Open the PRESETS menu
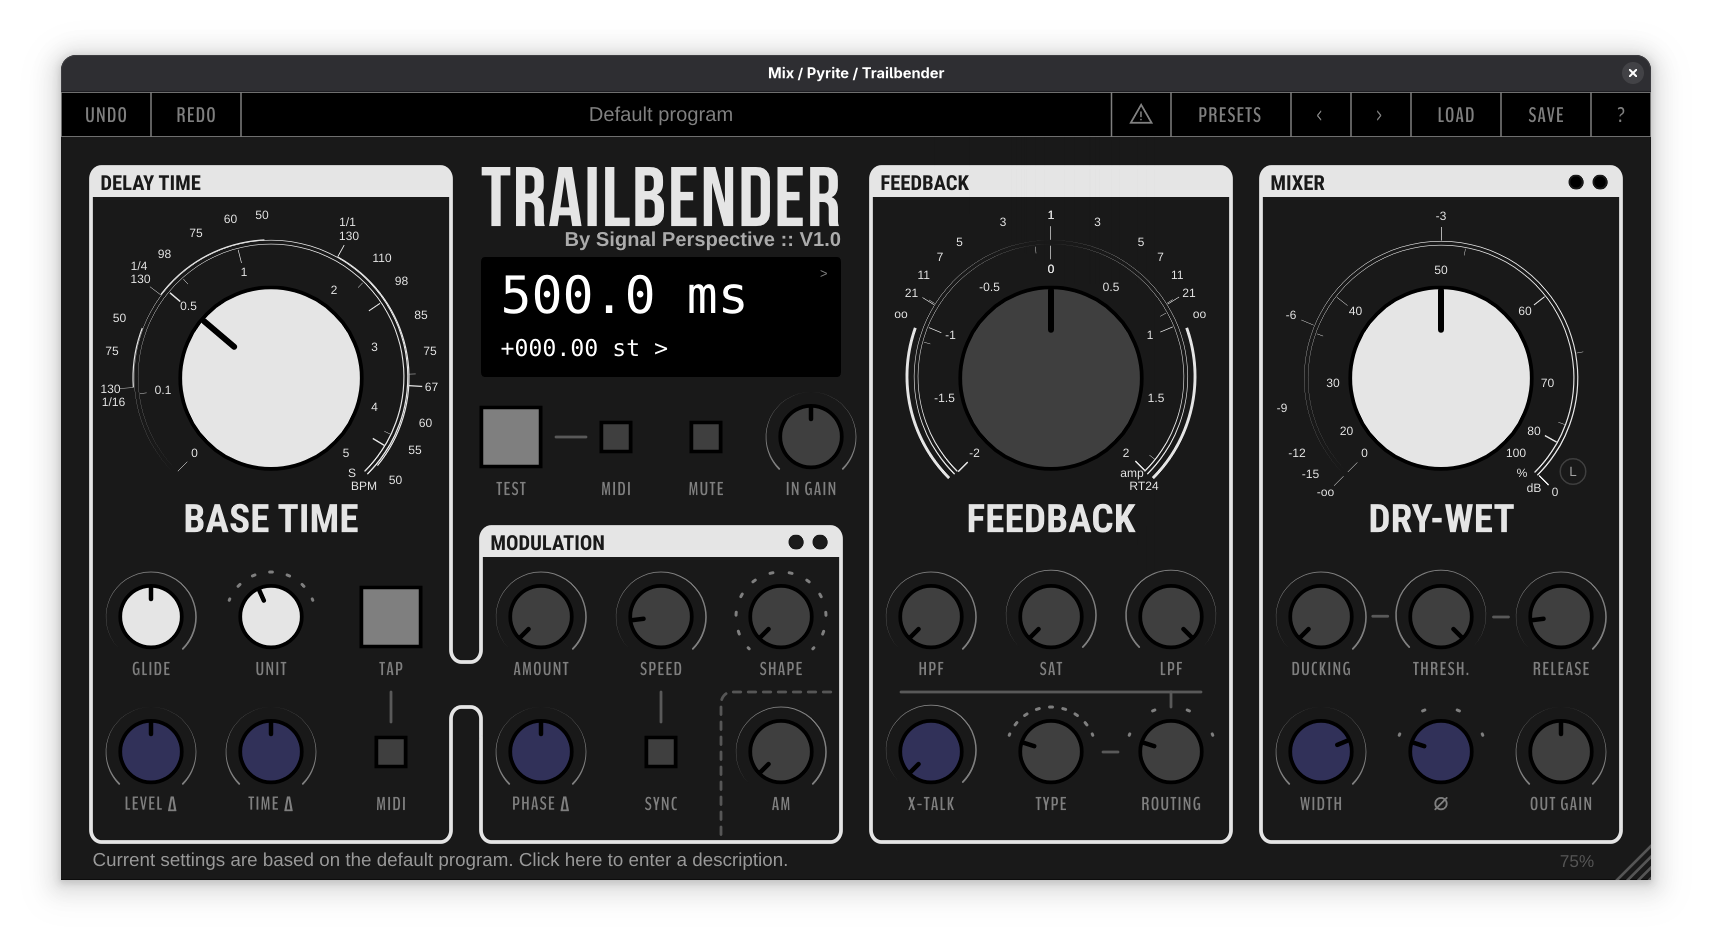Viewport: 1712px width, 947px height. coord(1229,115)
